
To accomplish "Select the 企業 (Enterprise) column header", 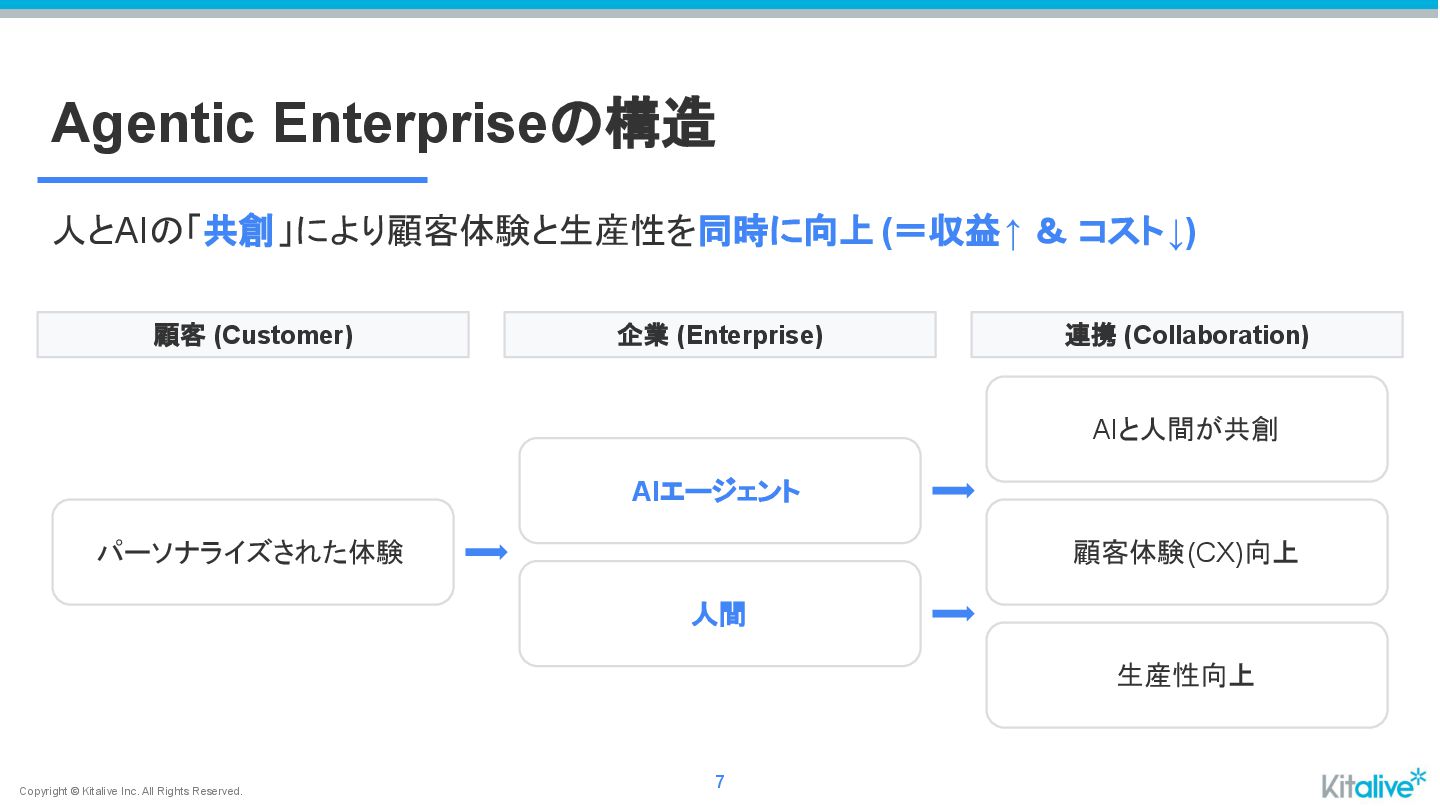I will tap(720, 335).
